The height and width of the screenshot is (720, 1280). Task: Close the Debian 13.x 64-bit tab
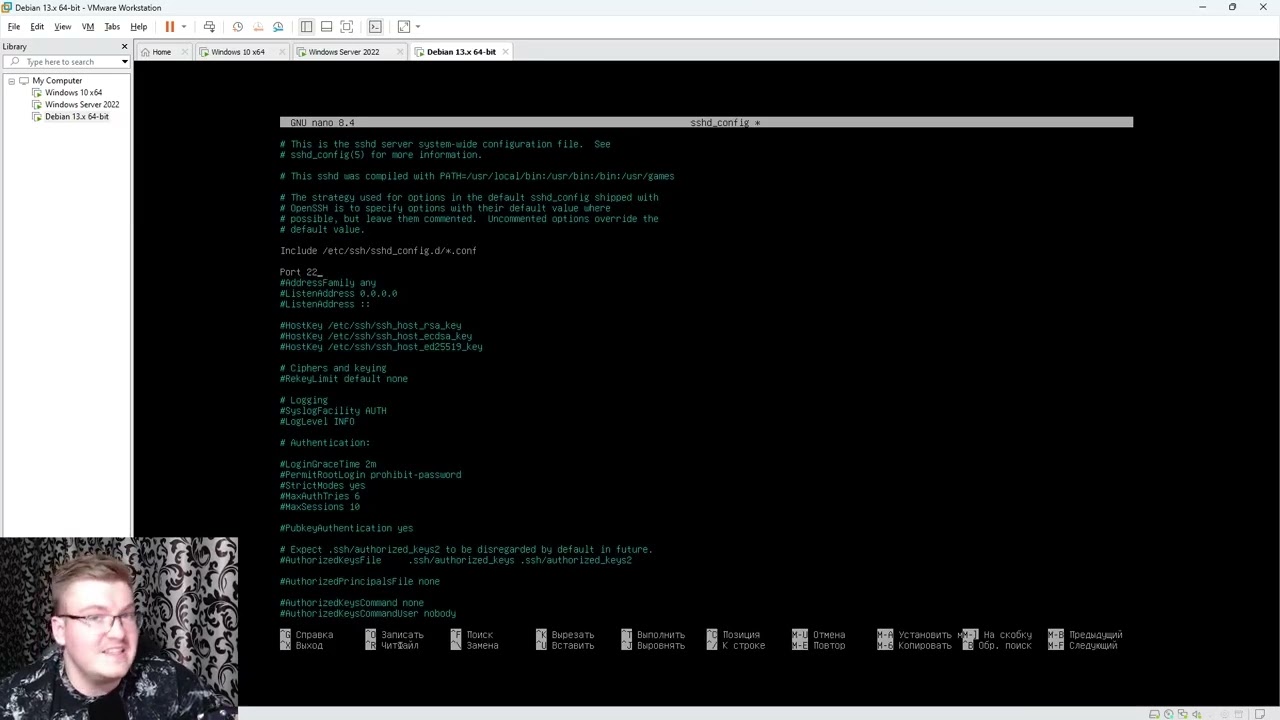(506, 52)
